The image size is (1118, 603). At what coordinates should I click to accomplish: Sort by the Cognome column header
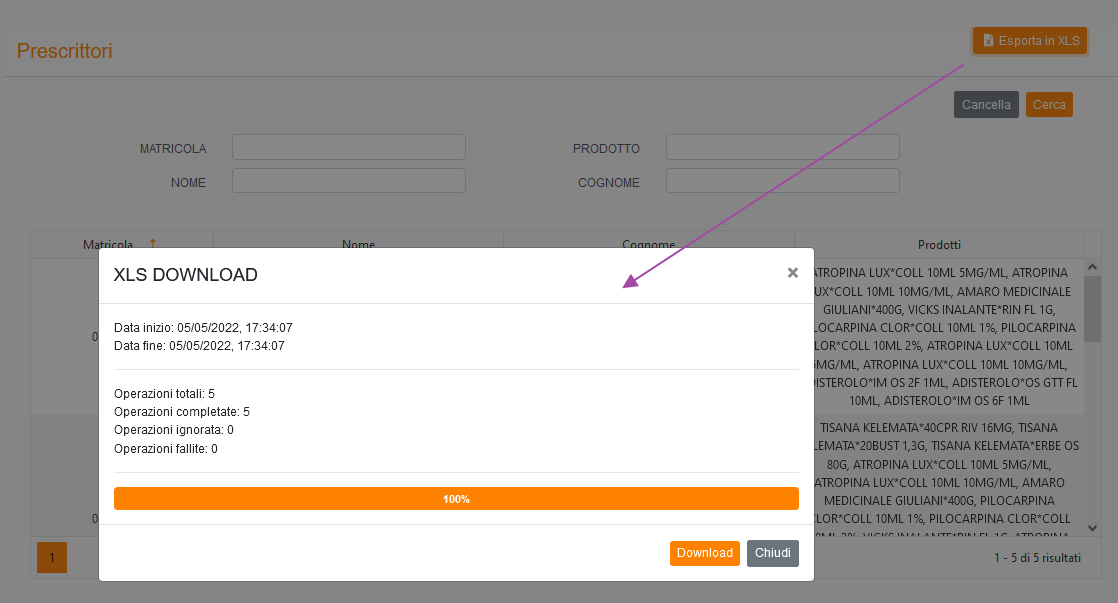point(648,244)
